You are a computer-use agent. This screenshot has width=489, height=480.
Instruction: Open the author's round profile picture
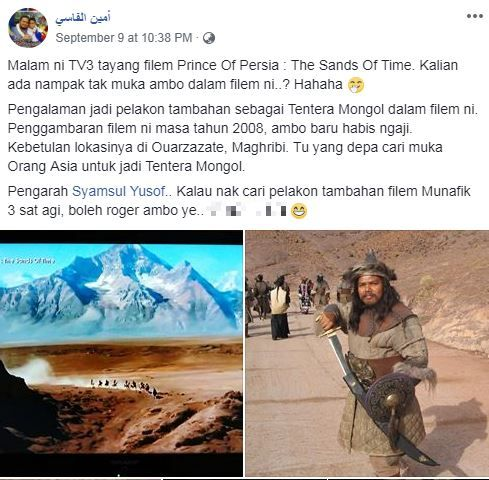tap(28, 28)
